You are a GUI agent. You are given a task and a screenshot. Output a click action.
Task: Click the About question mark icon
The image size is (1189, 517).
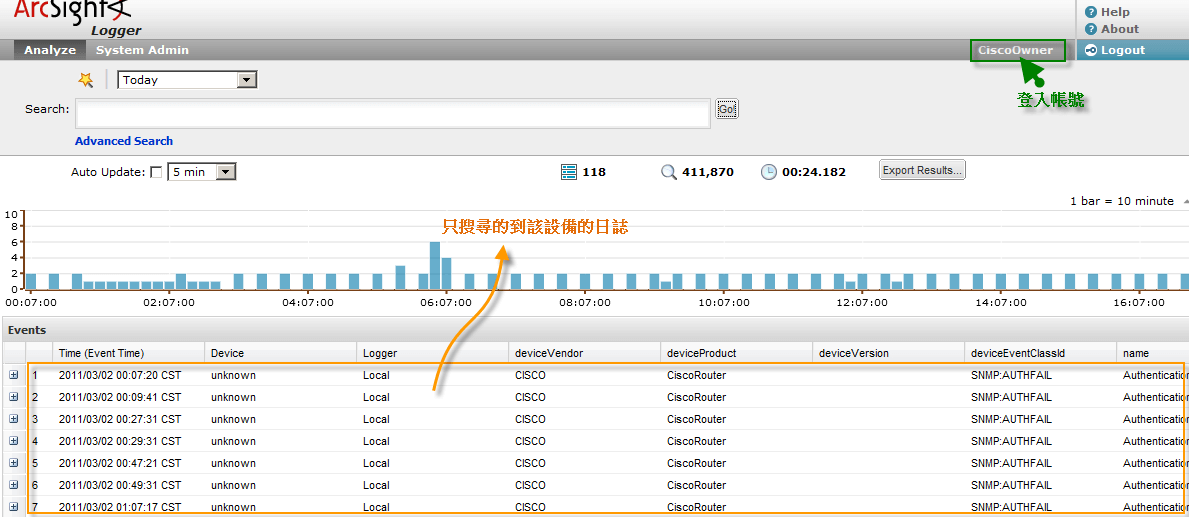tap(1091, 29)
